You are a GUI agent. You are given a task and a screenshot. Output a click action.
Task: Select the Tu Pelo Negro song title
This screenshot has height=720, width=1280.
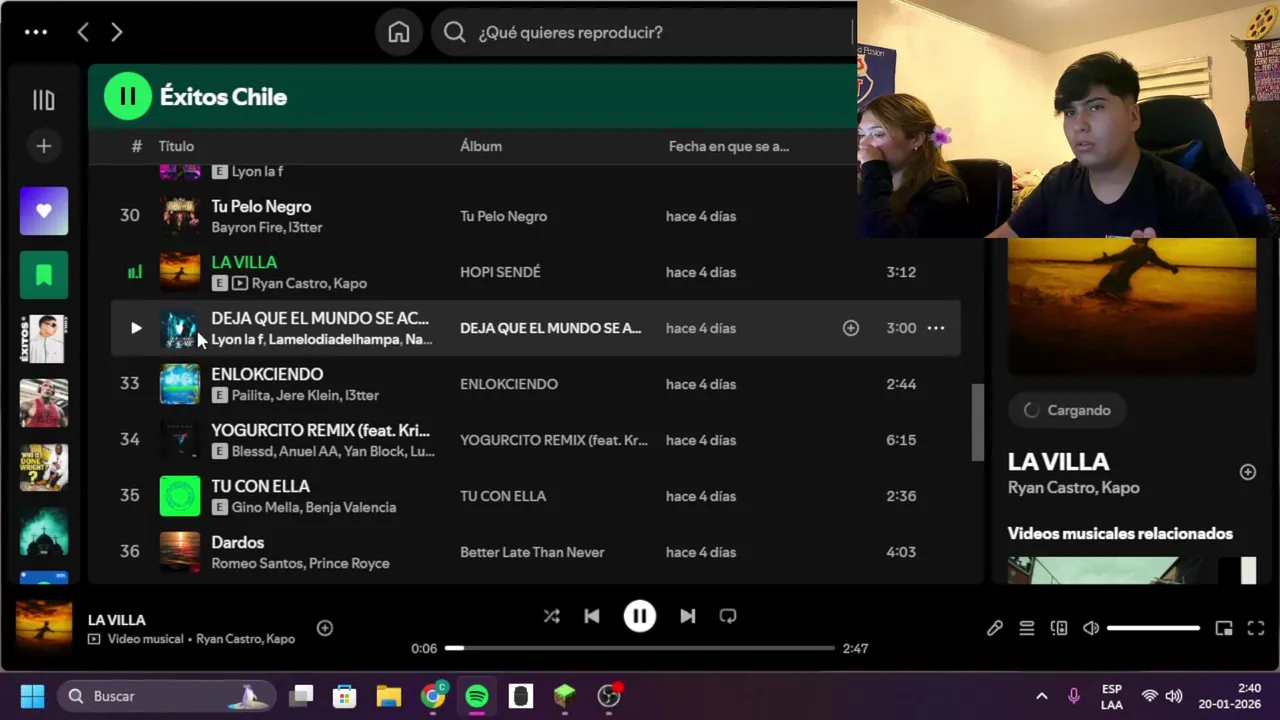261,206
